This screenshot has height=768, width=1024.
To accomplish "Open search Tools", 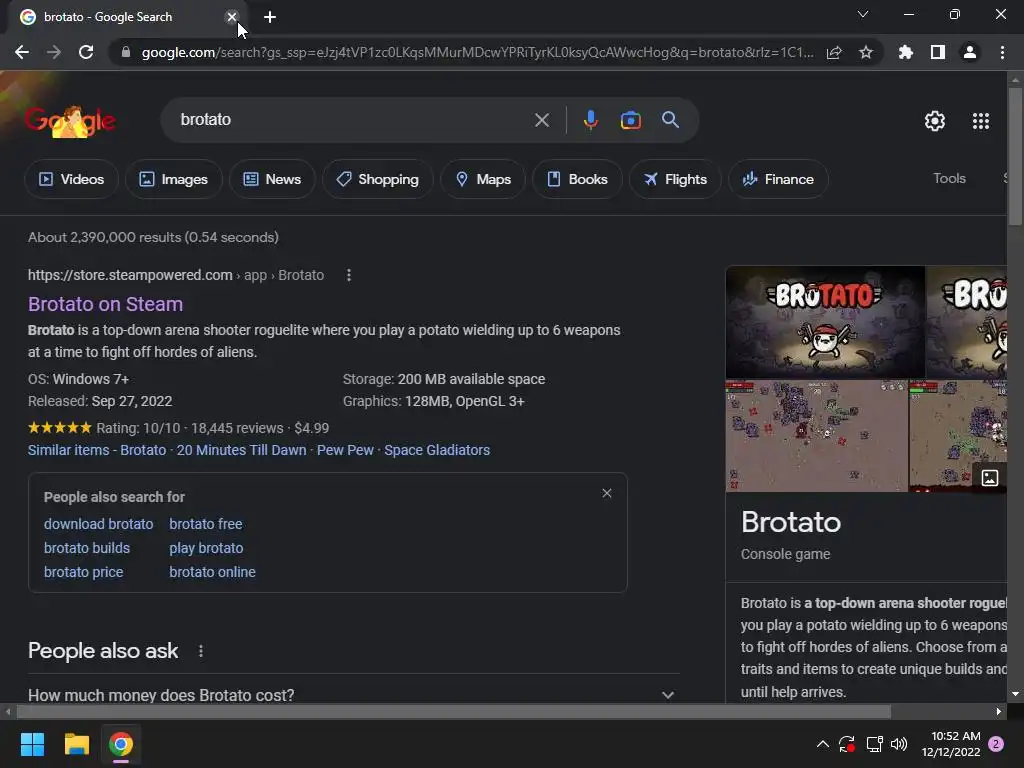I will click(949, 178).
